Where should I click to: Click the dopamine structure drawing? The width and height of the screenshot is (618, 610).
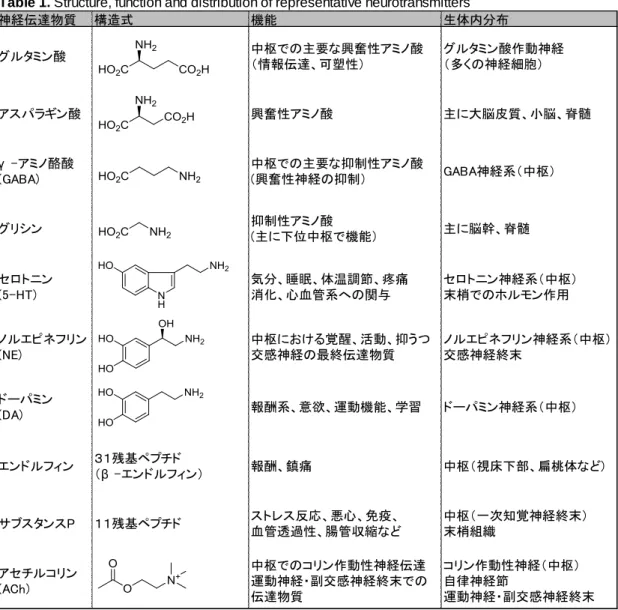pyautogui.click(x=151, y=407)
